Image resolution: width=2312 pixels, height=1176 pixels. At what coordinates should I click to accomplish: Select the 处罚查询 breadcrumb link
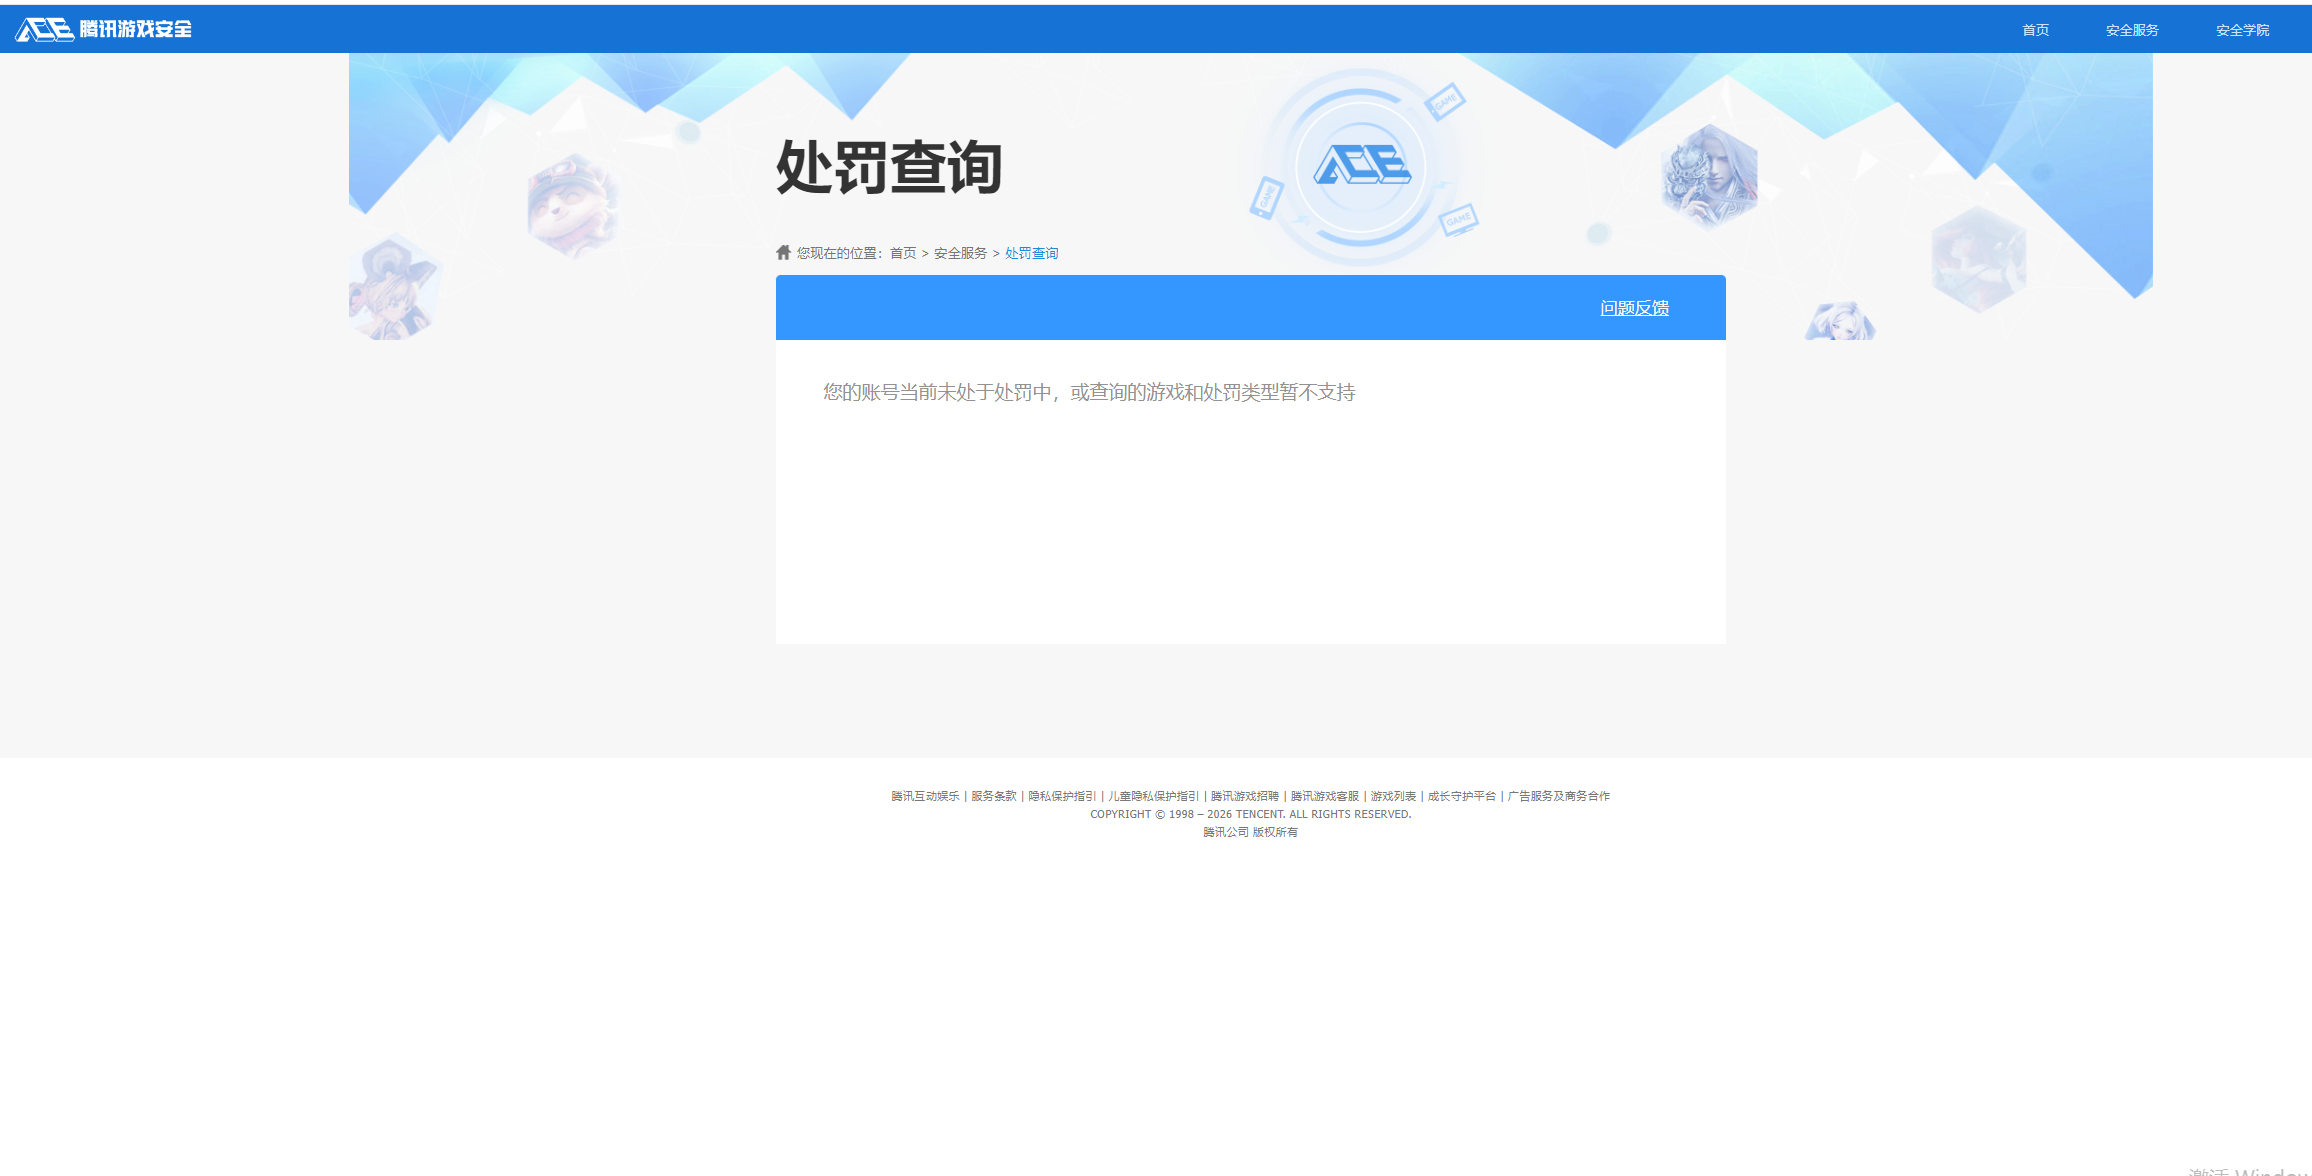1031,252
